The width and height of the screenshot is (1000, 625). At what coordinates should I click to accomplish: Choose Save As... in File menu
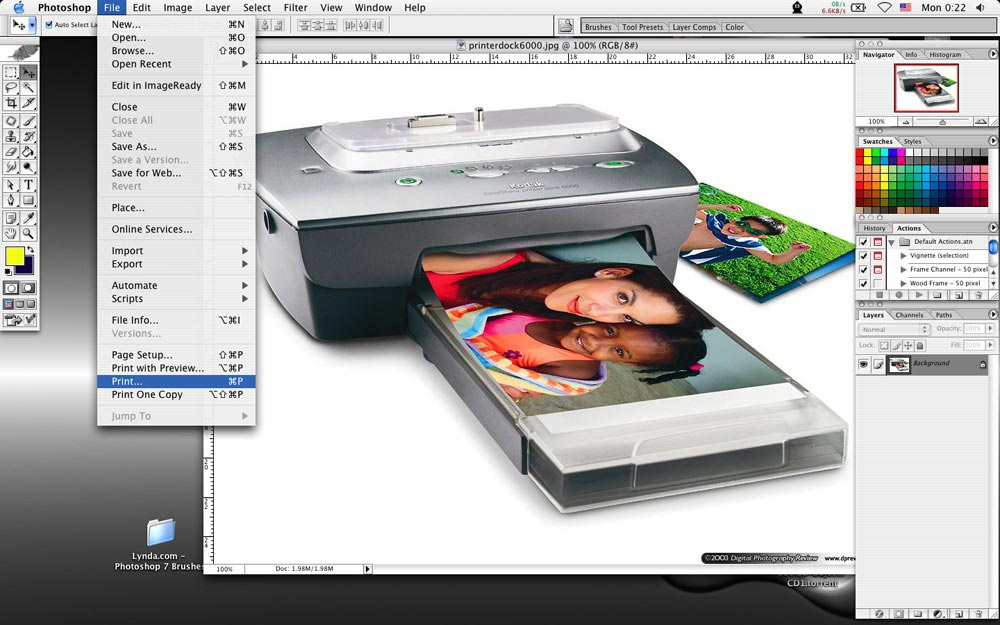pyautogui.click(x=177, y=147)
